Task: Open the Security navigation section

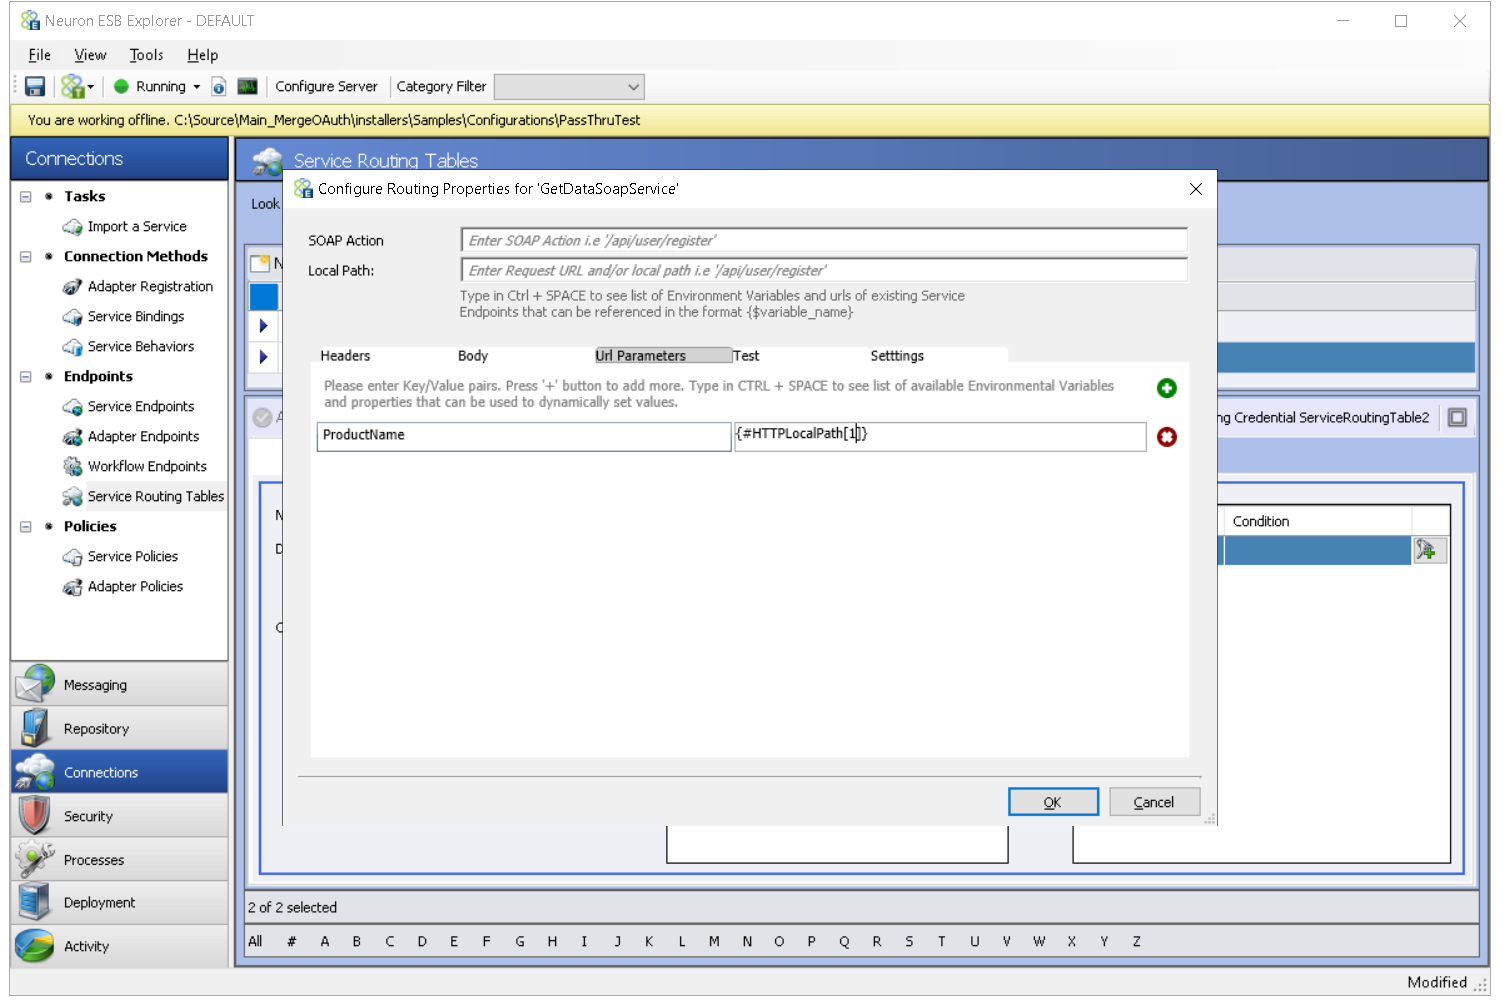Action: (x=120, y=817)
